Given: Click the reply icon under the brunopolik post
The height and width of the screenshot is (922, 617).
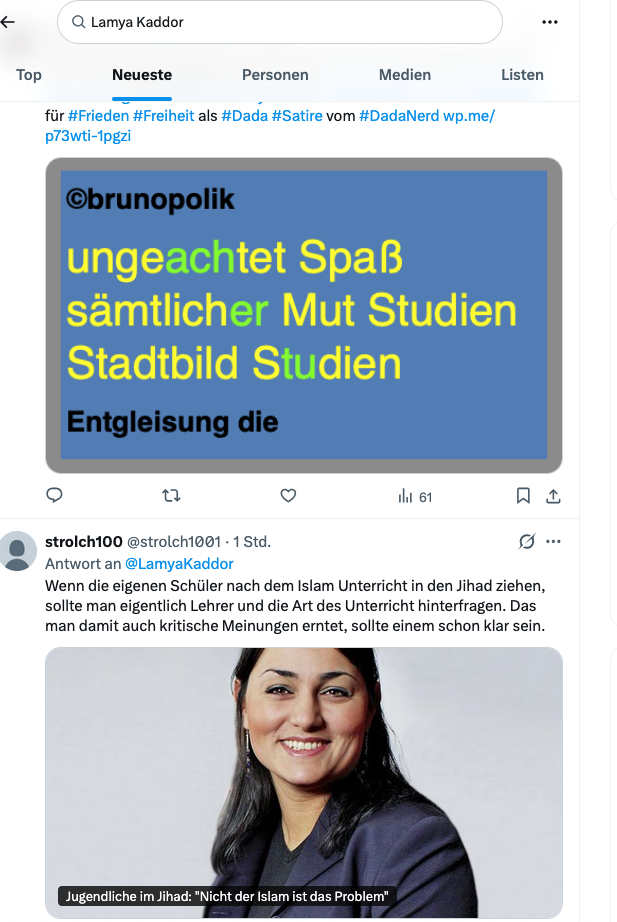Looking at the screenshot, I should pyautogui.click(x=55, y=495).
